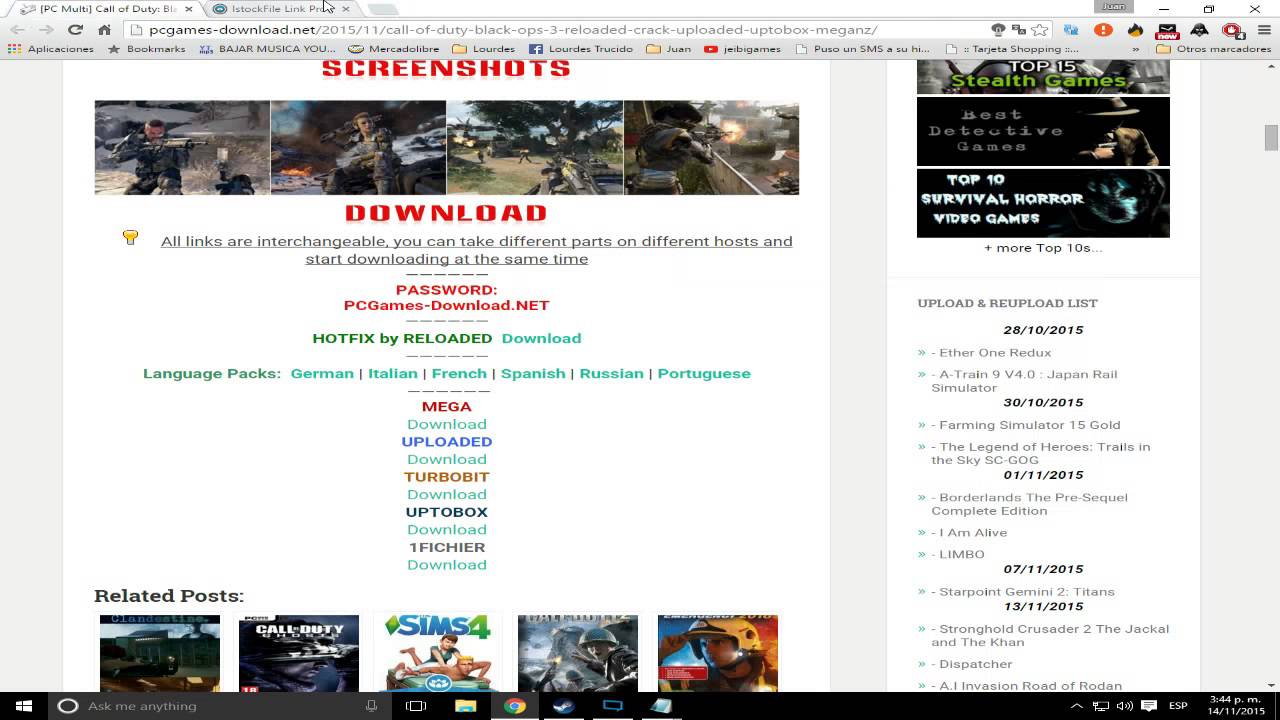Click the Cortana microphone icon

[x=371, y=706]
